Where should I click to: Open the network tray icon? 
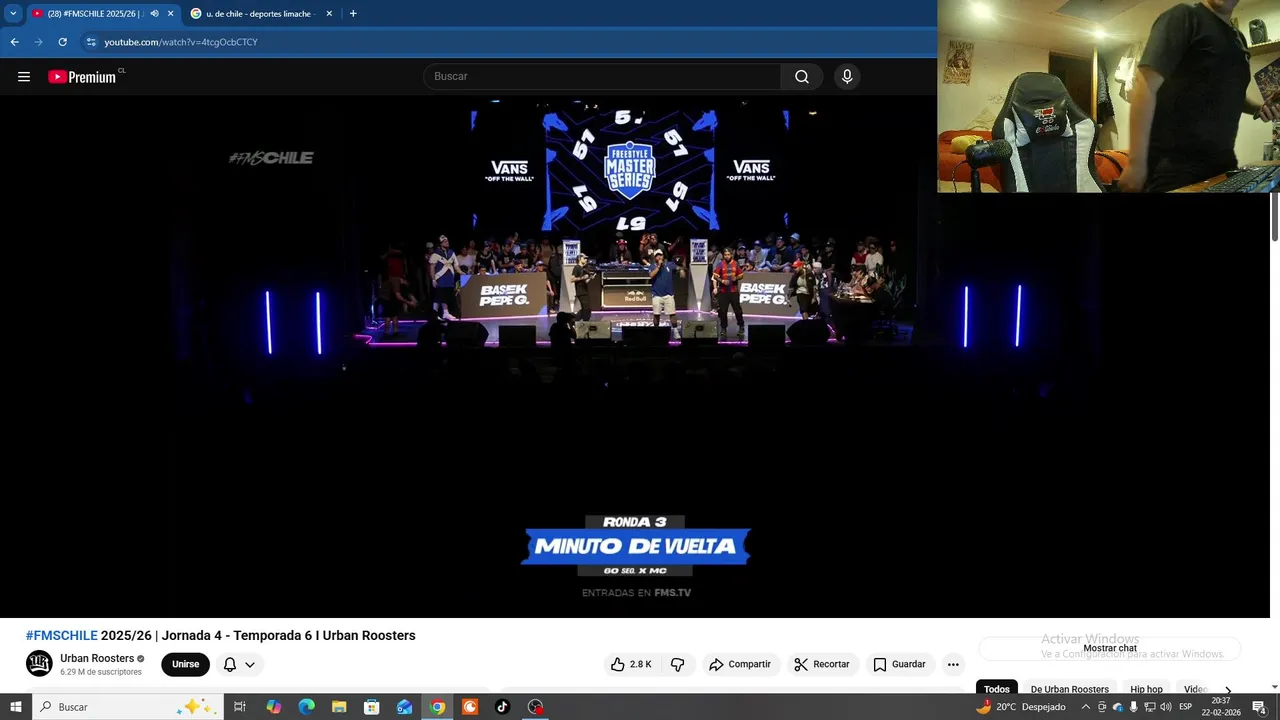coord(1149,707)
